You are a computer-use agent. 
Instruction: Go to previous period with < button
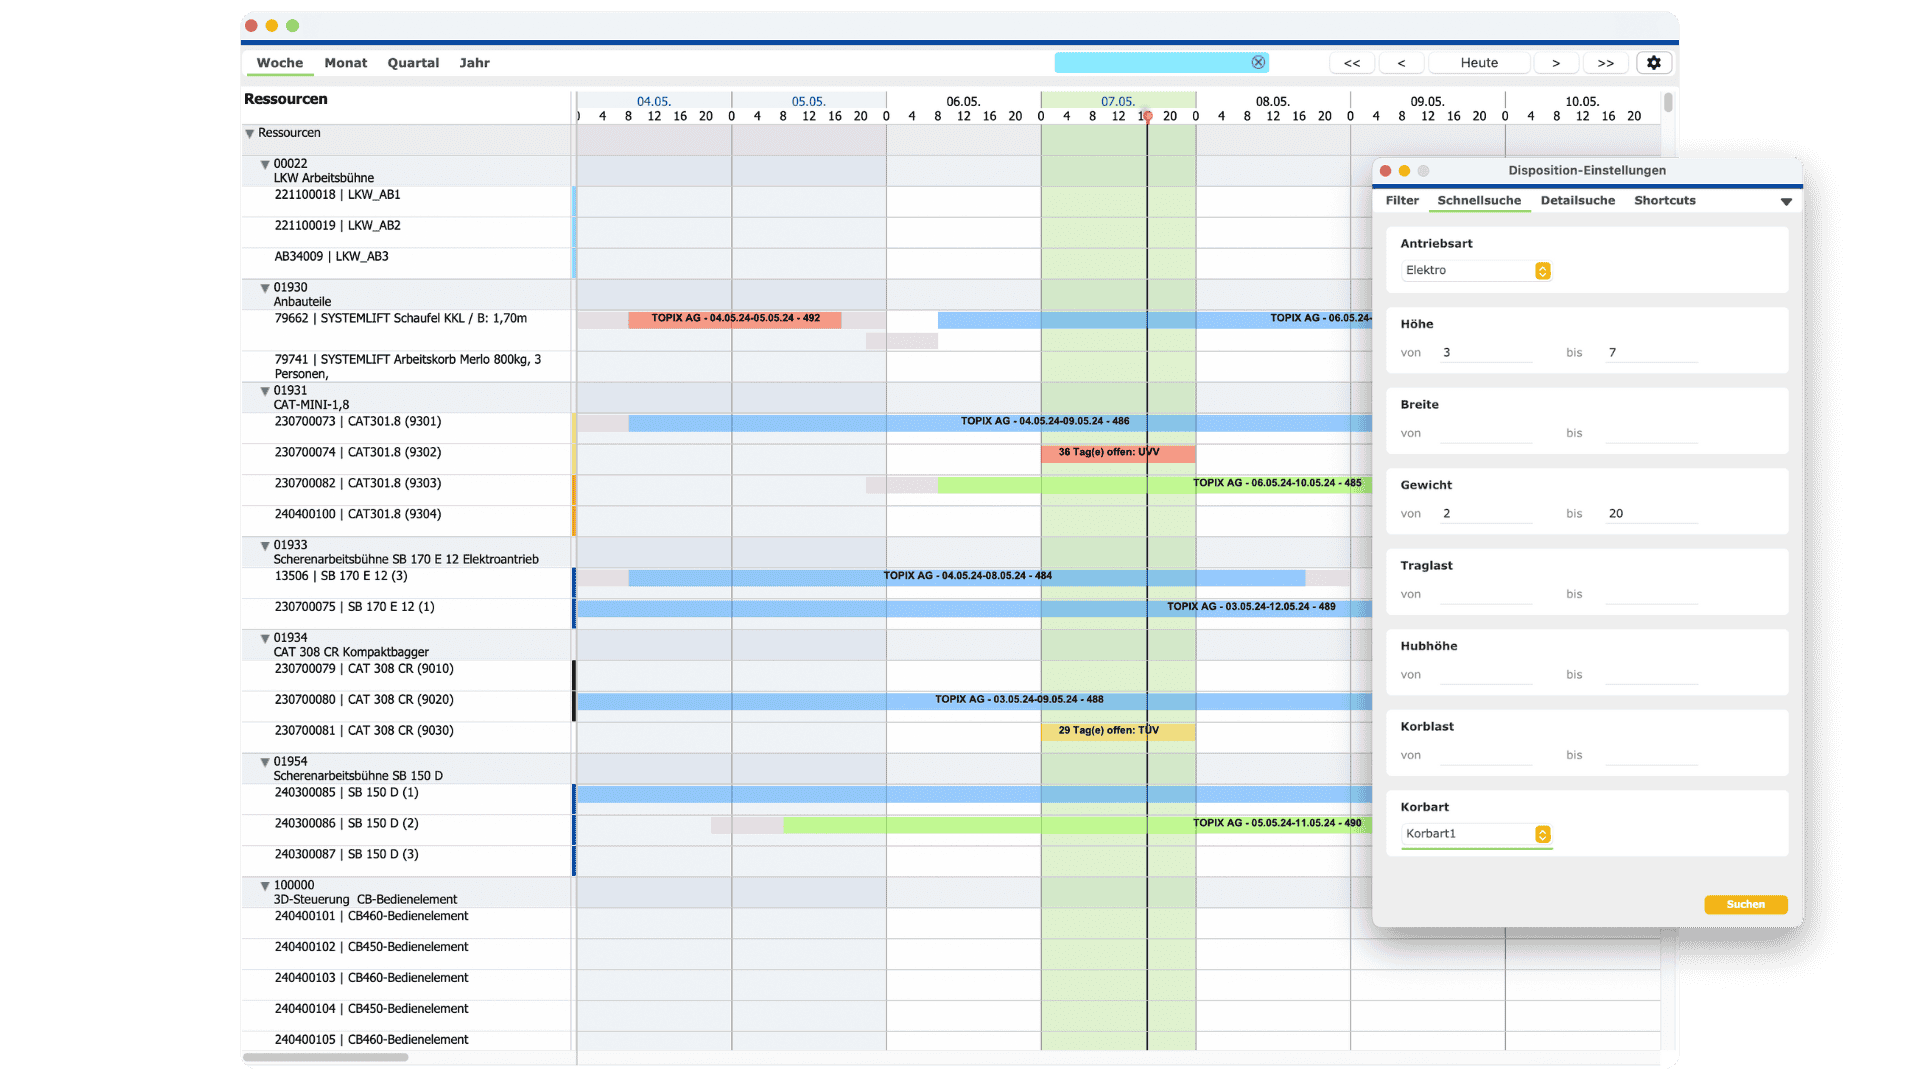1401,62
